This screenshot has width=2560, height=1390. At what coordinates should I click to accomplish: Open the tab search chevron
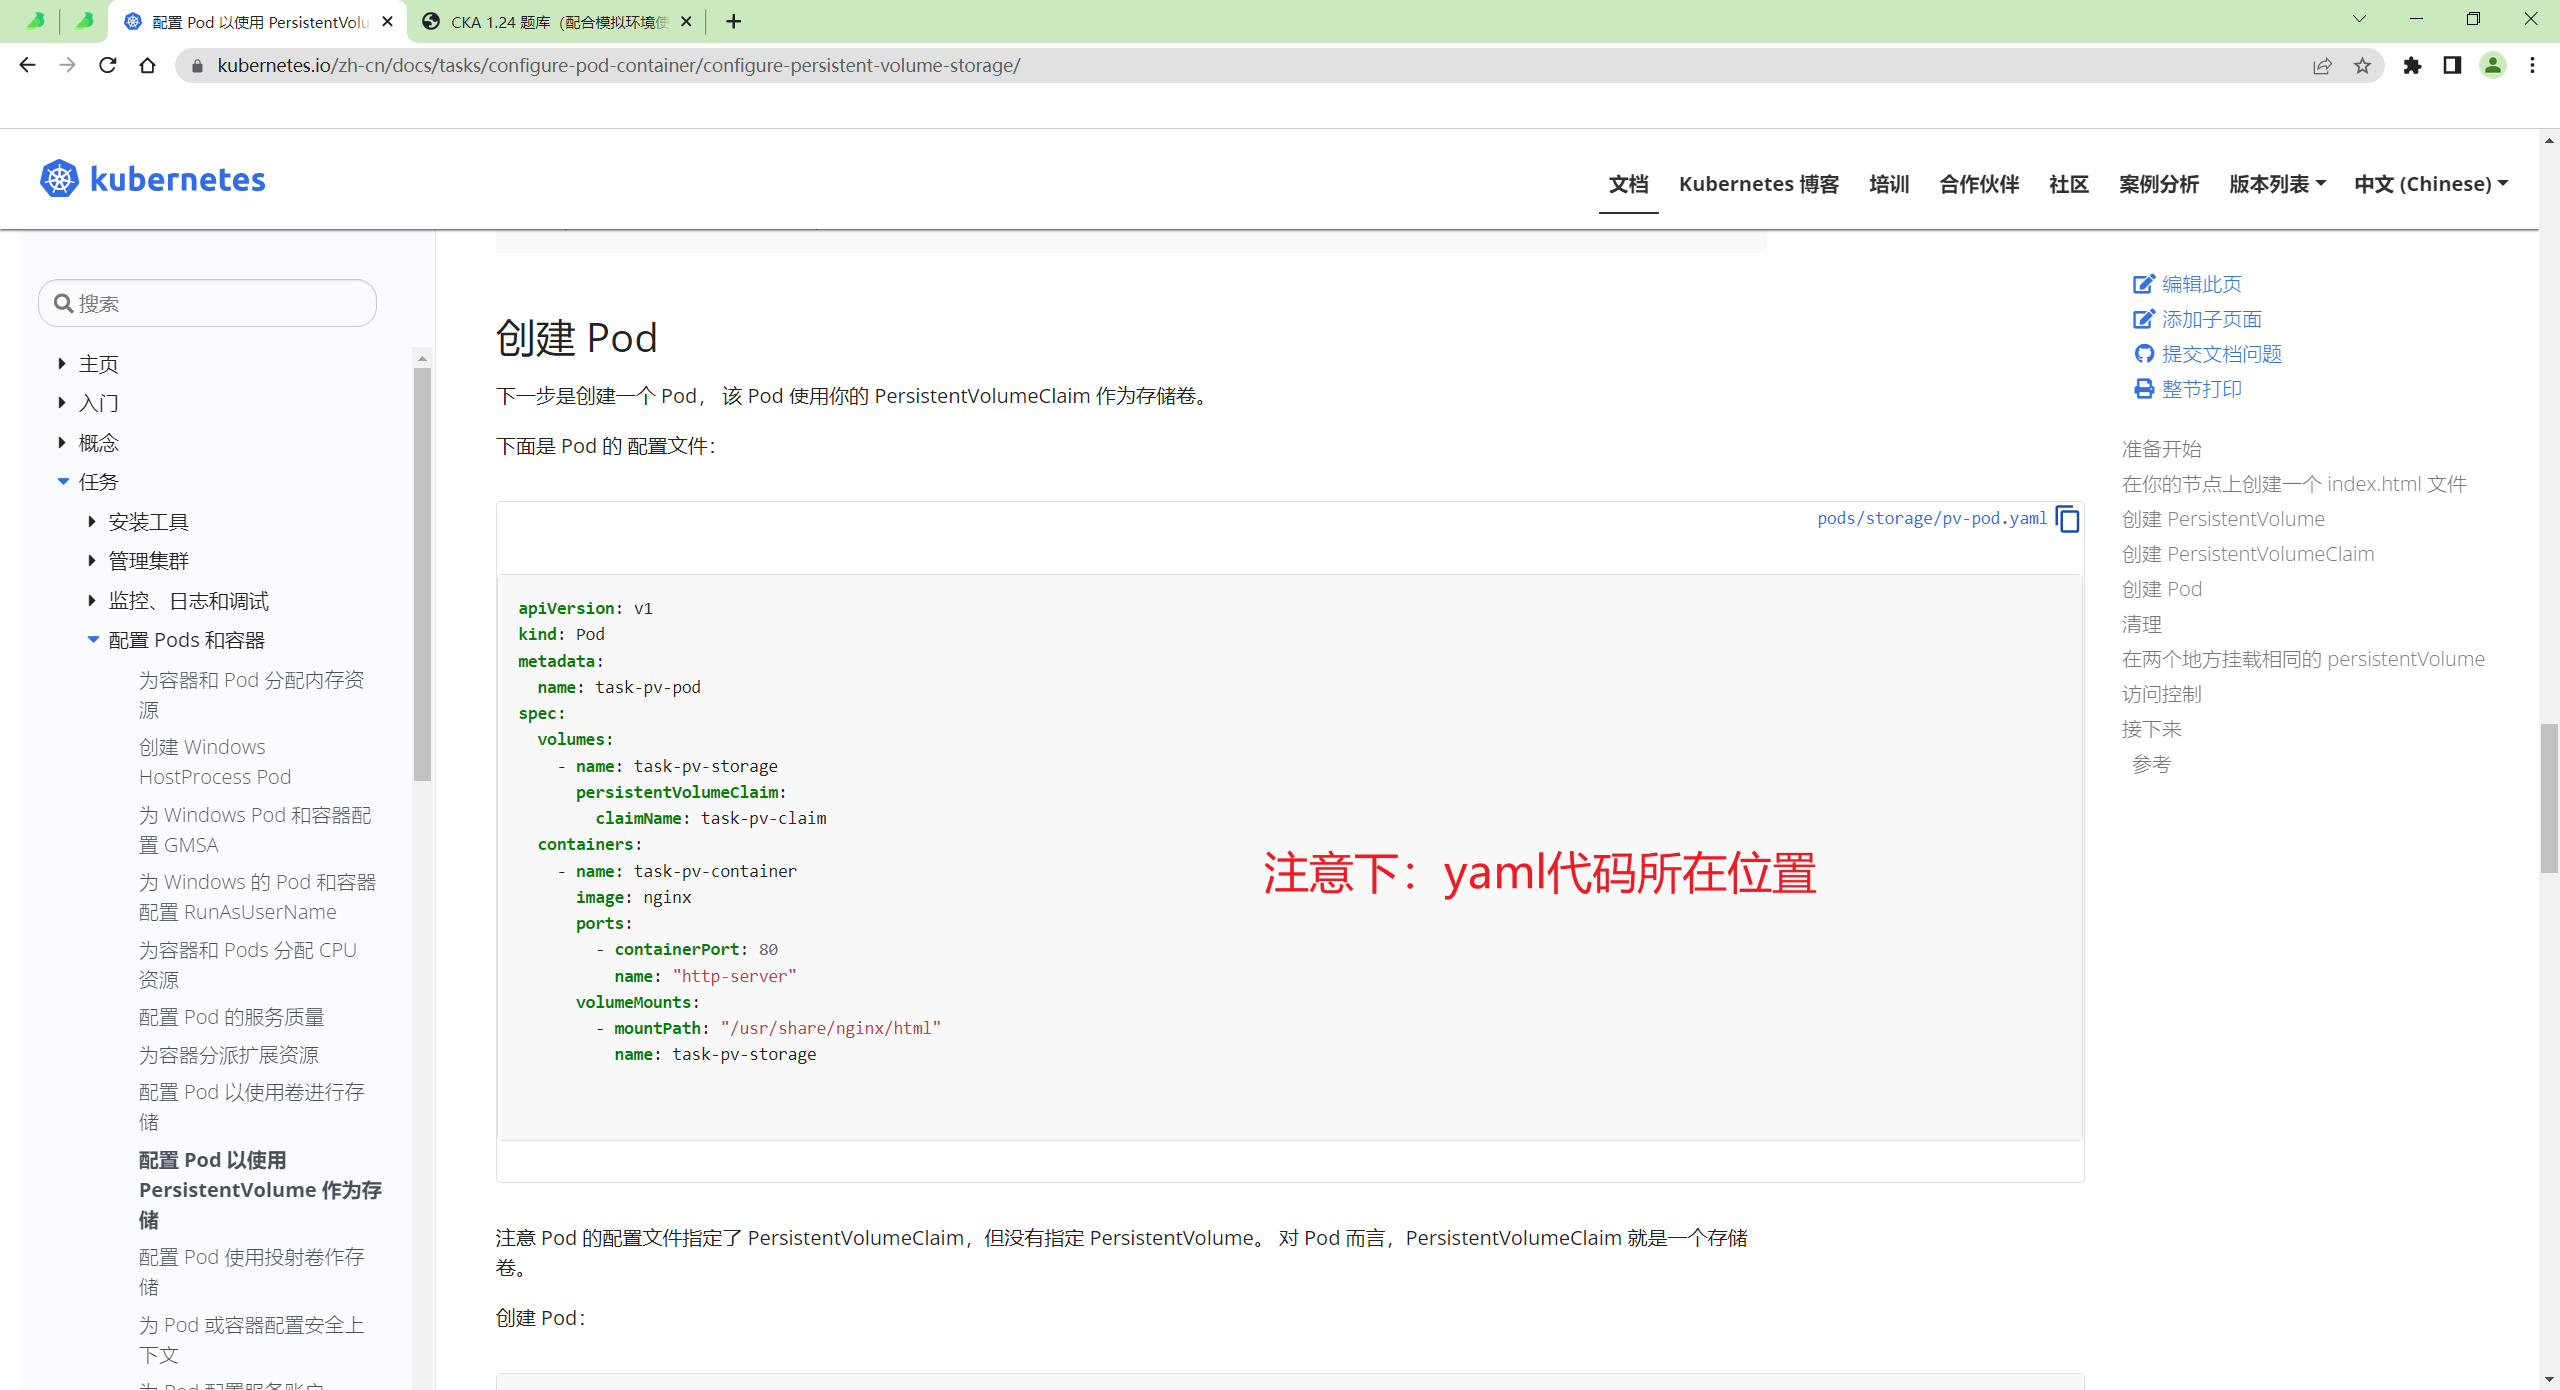click(x=2359, y=19)
